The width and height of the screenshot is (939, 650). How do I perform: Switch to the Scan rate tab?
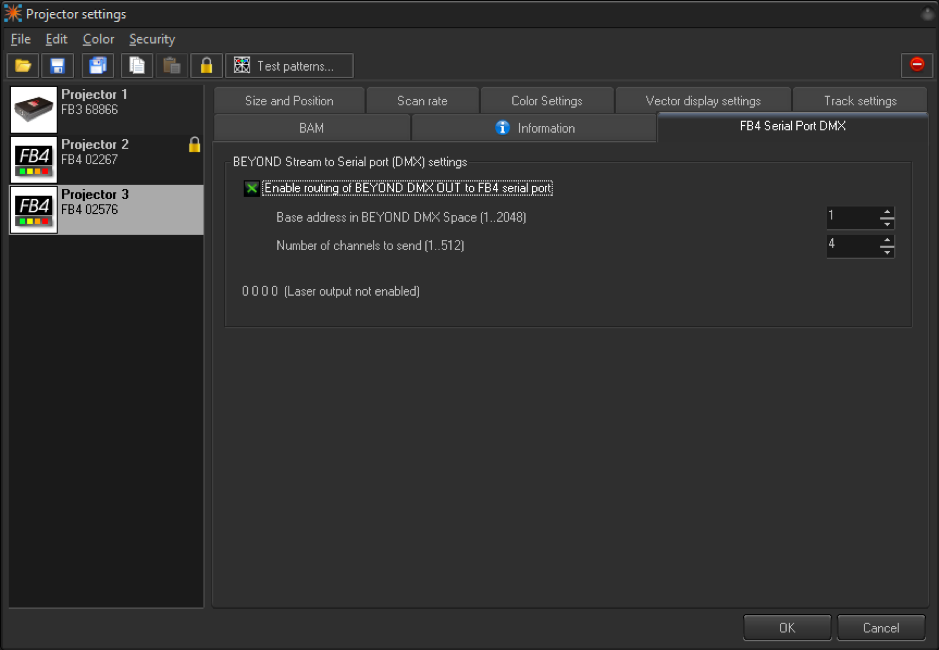422,101
